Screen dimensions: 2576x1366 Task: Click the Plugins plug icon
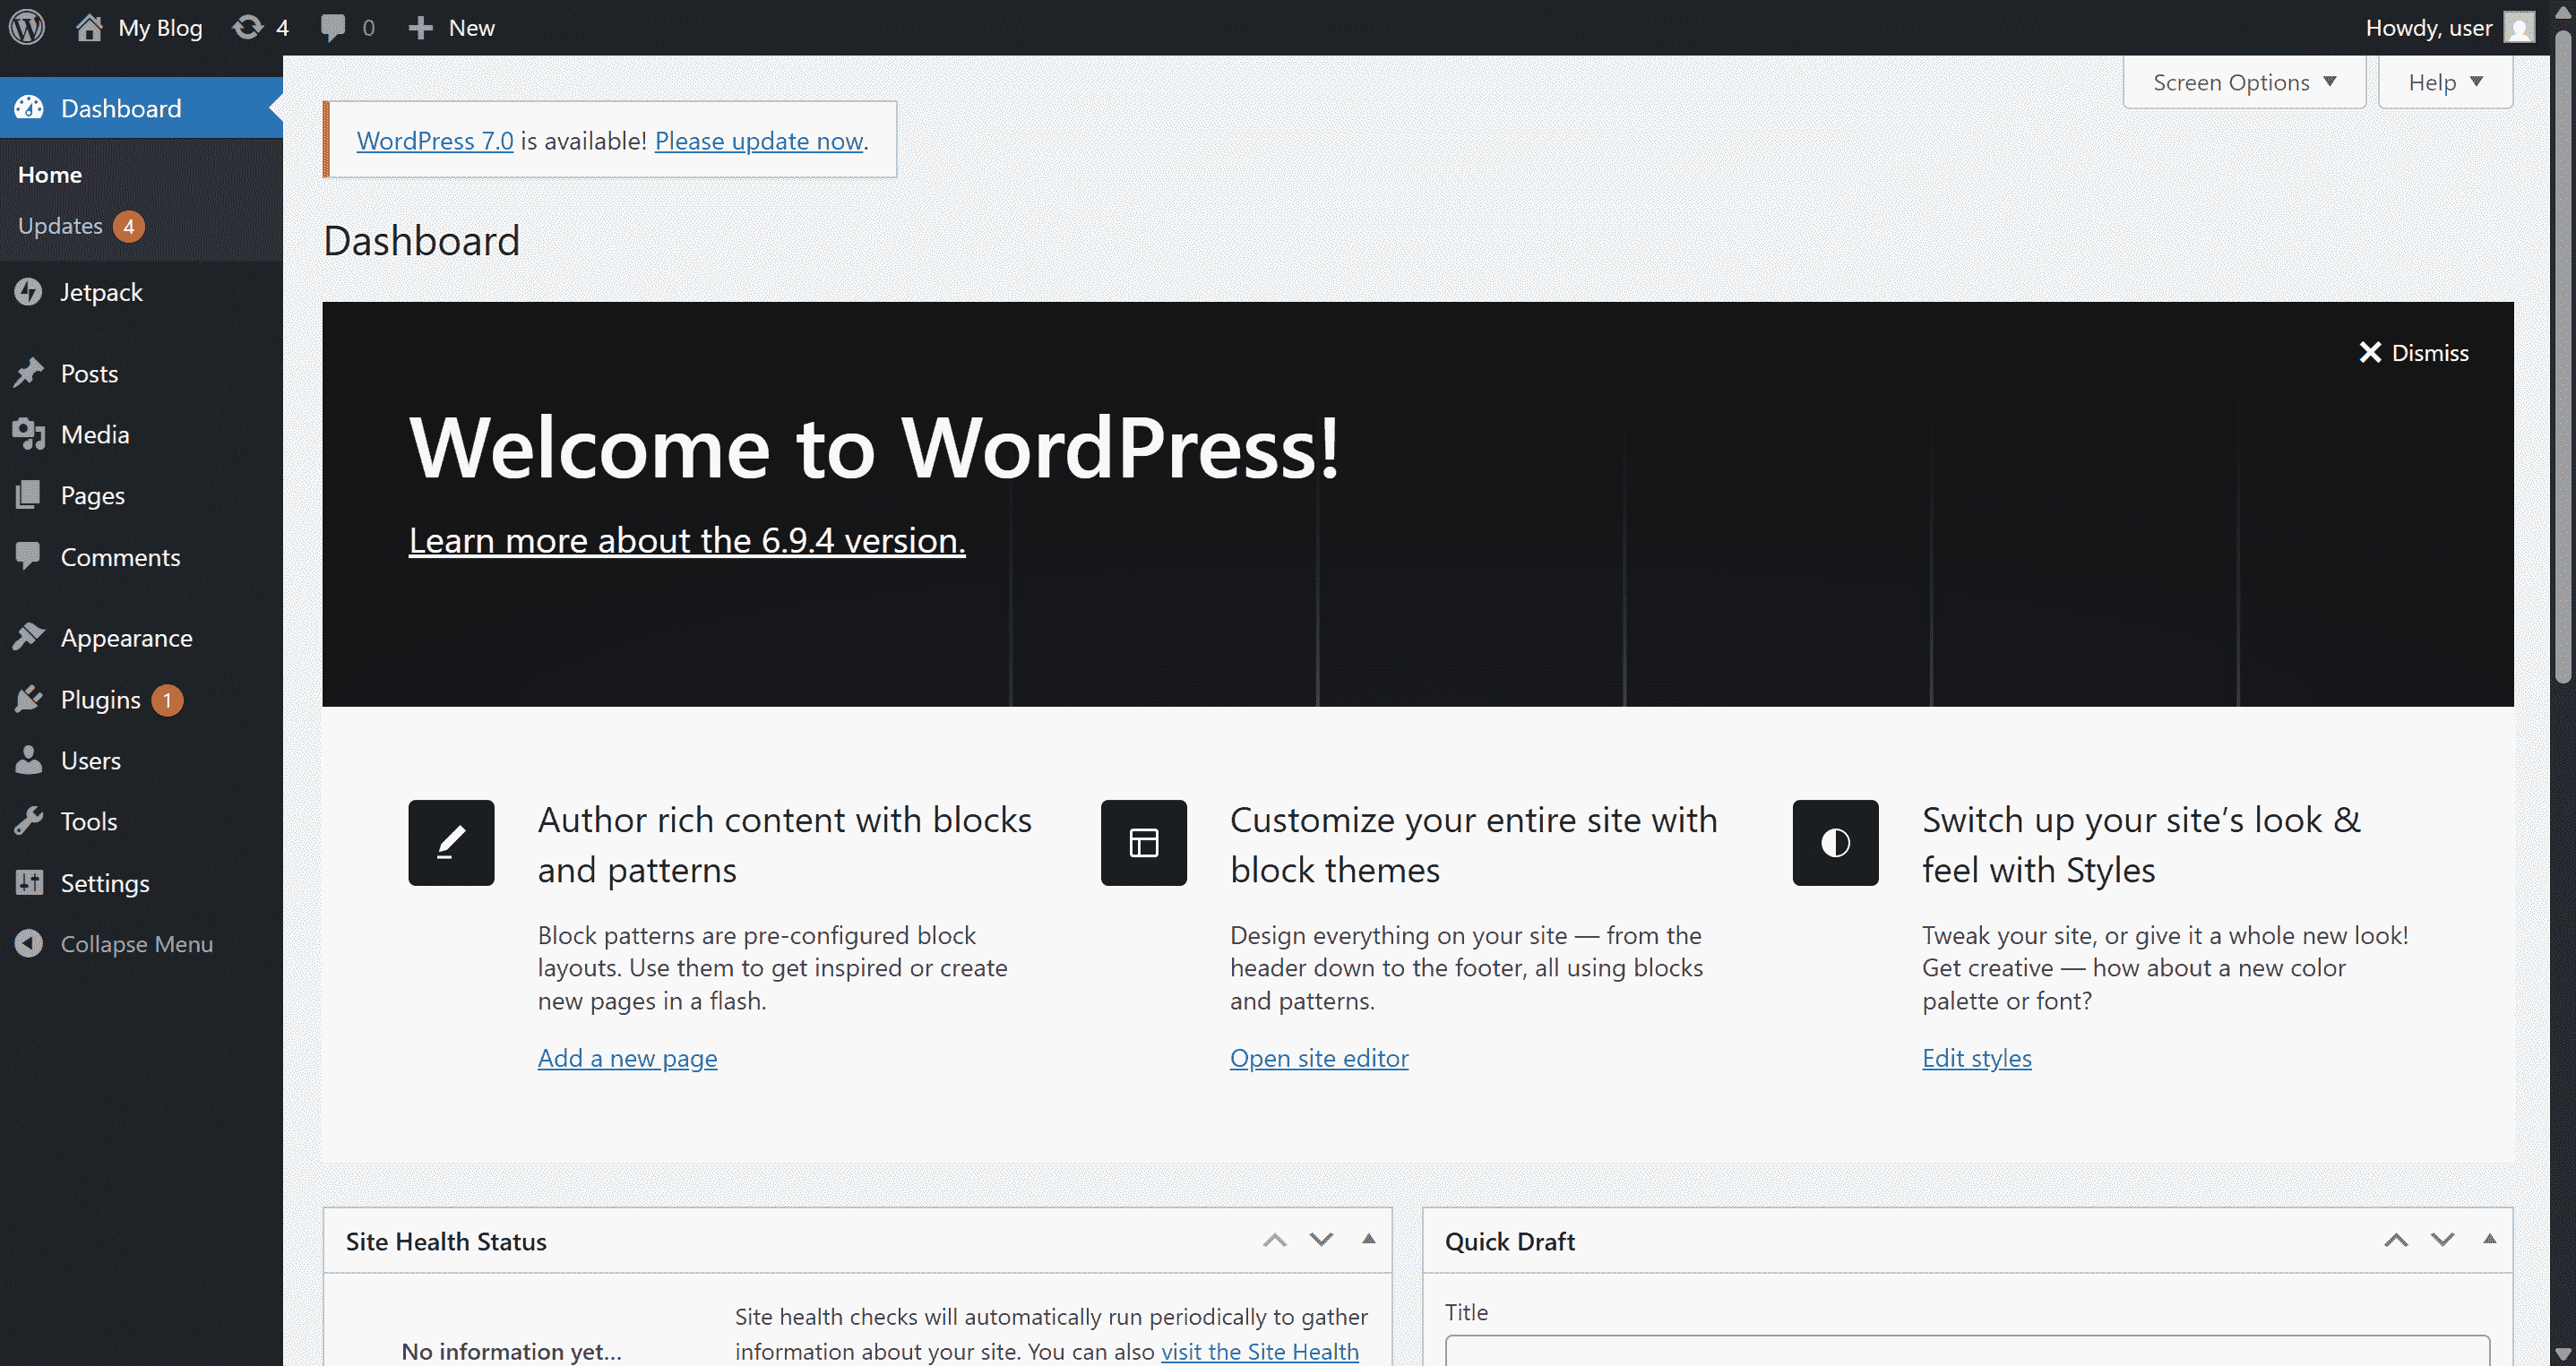coord(29,699)
